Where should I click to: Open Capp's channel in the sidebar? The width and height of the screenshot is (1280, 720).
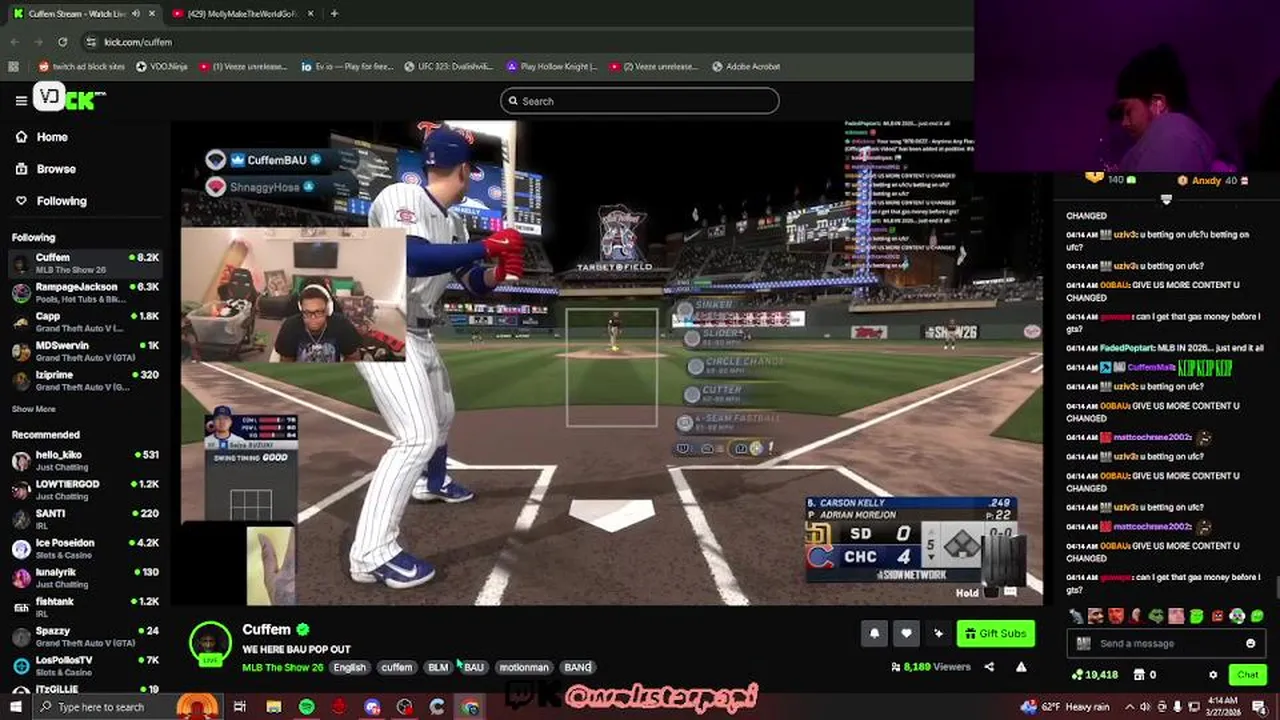tap(85, 321)
